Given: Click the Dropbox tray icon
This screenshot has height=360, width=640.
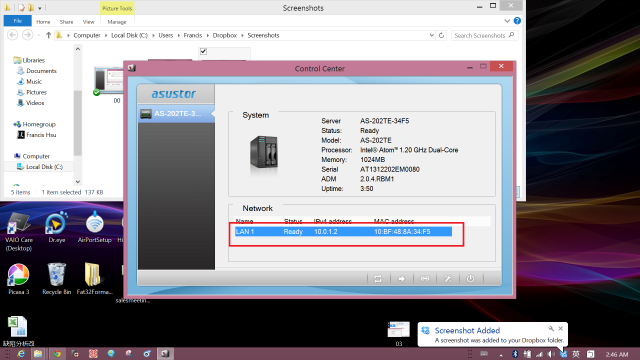Looking at the screenshot, I should coord(563,354).
